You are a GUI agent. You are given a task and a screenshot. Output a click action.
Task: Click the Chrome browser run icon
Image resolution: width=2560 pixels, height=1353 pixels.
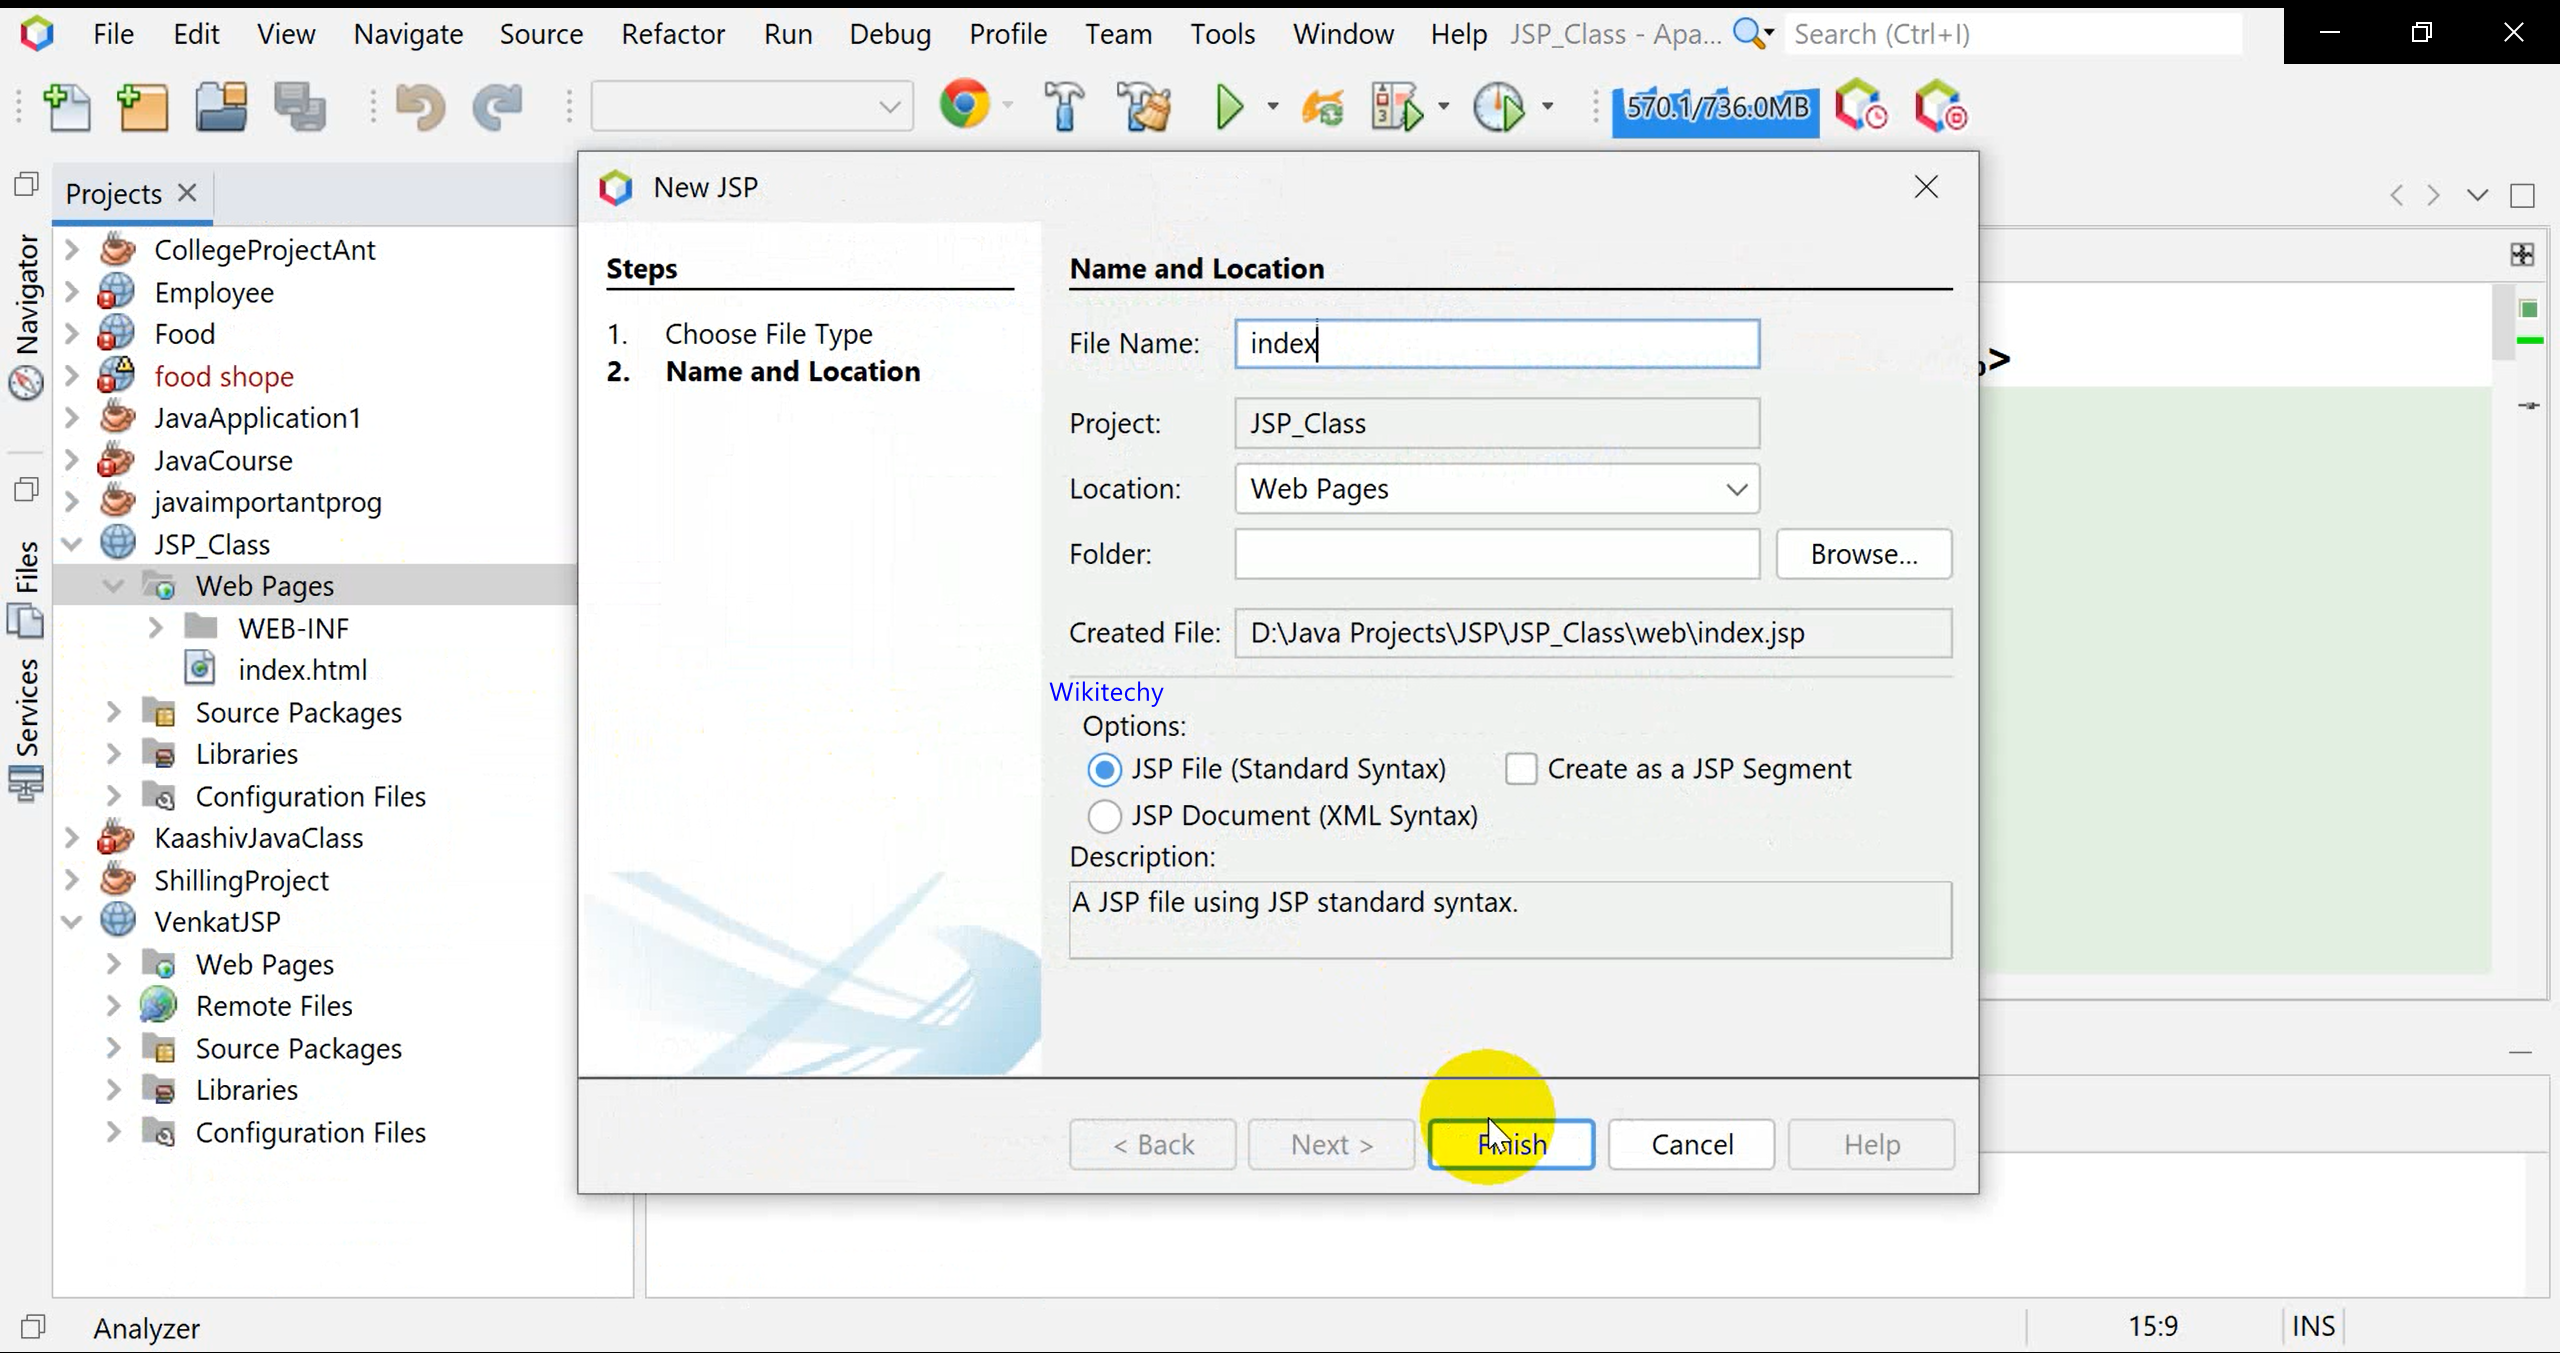coord(964,105)
